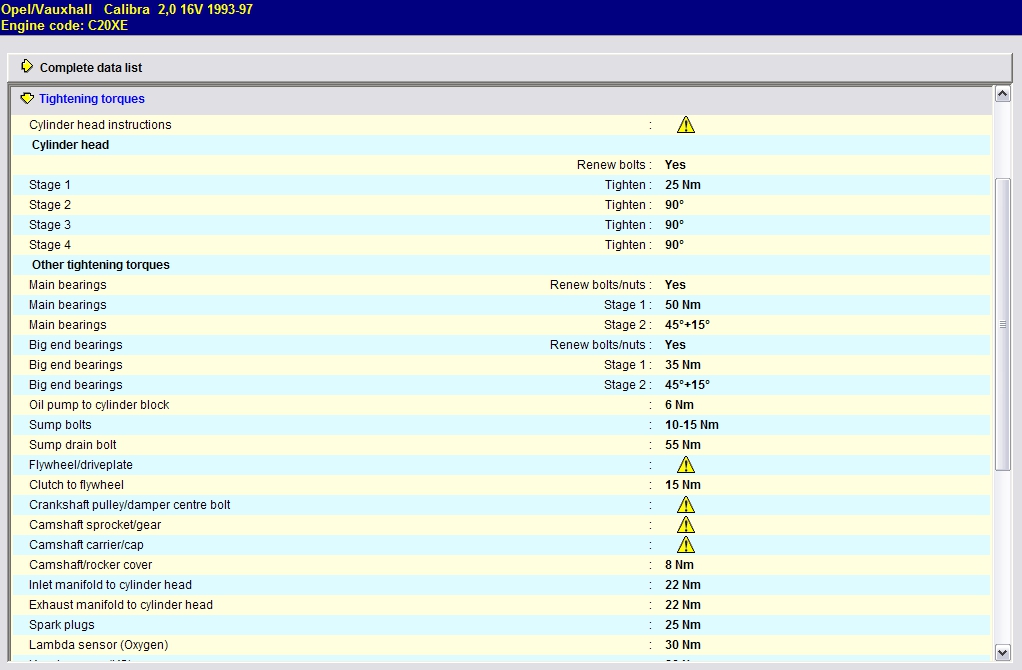Select the Oil pump to cylinder block row
This screenshot has height=670, width=1022.
[501, 405]
